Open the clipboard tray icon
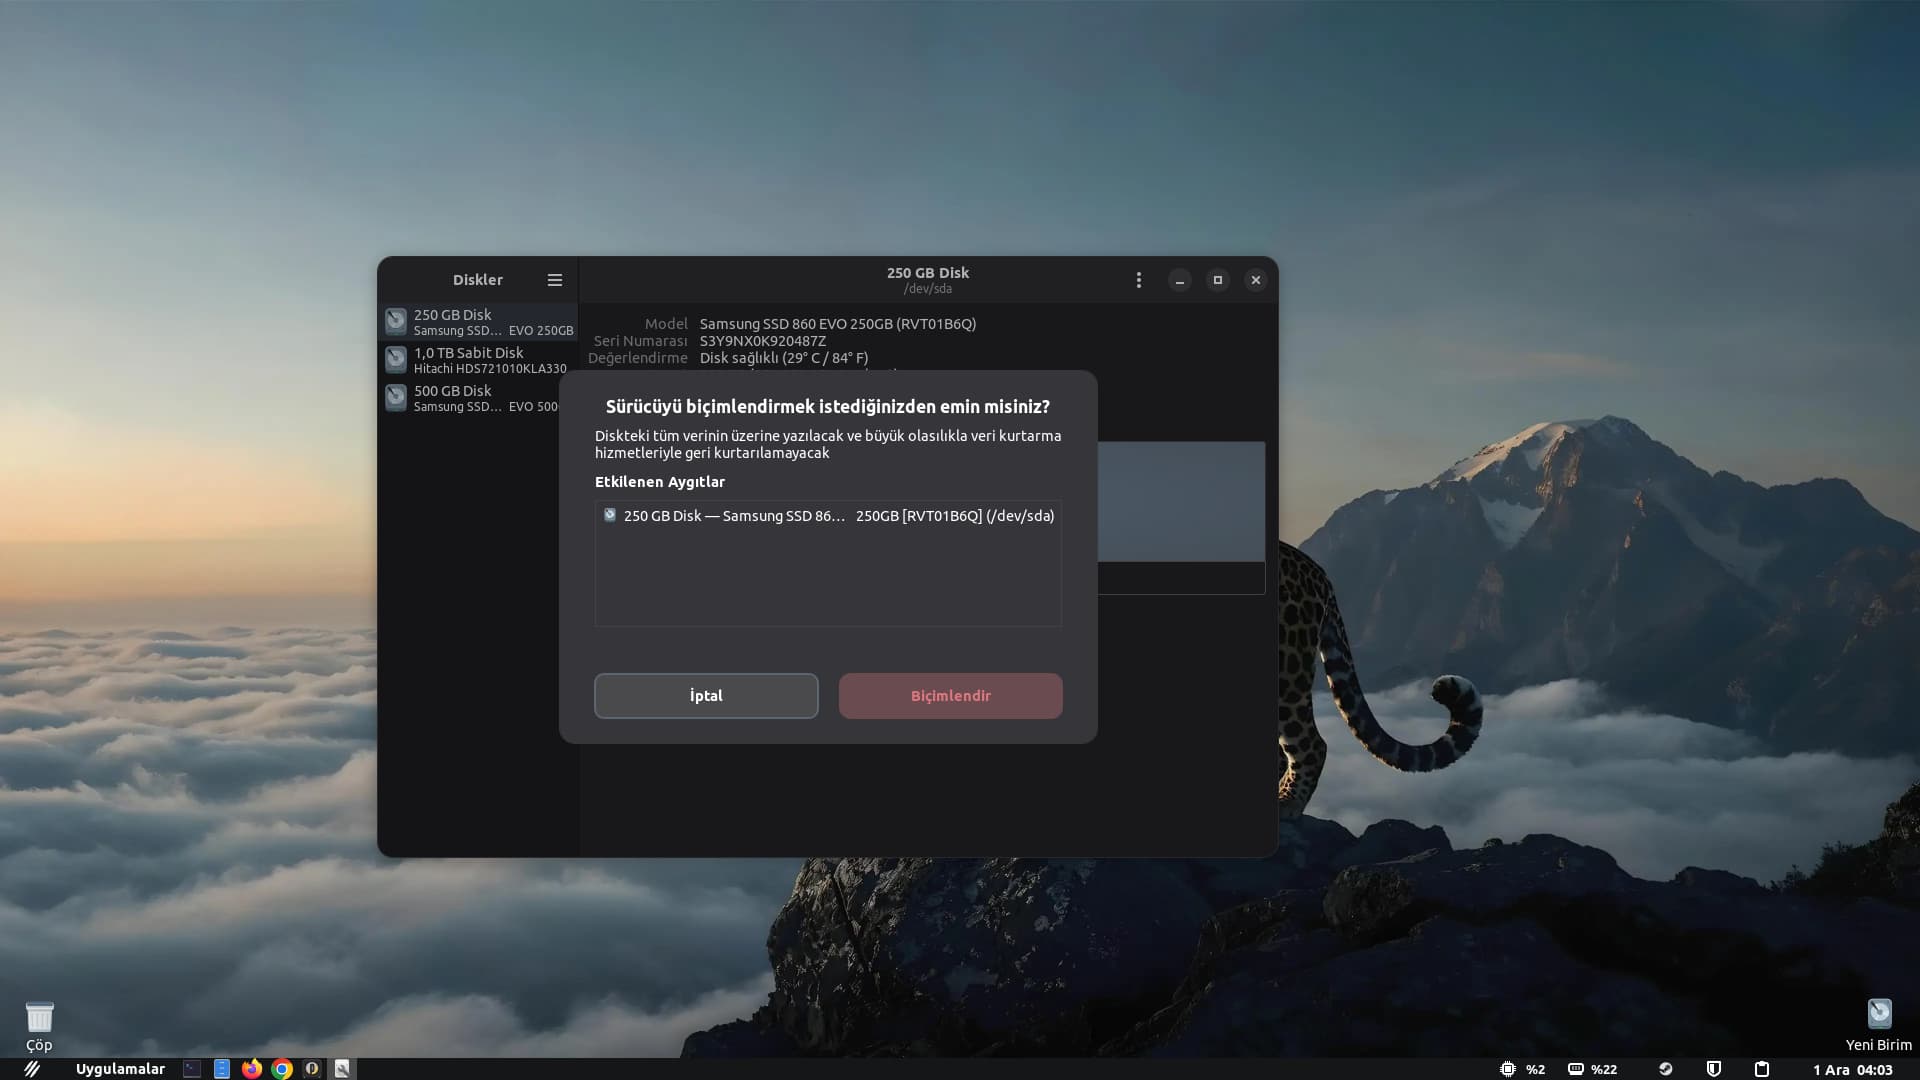Viewport: 1920px width, 1080px height. click(x=1762, y=1069)
